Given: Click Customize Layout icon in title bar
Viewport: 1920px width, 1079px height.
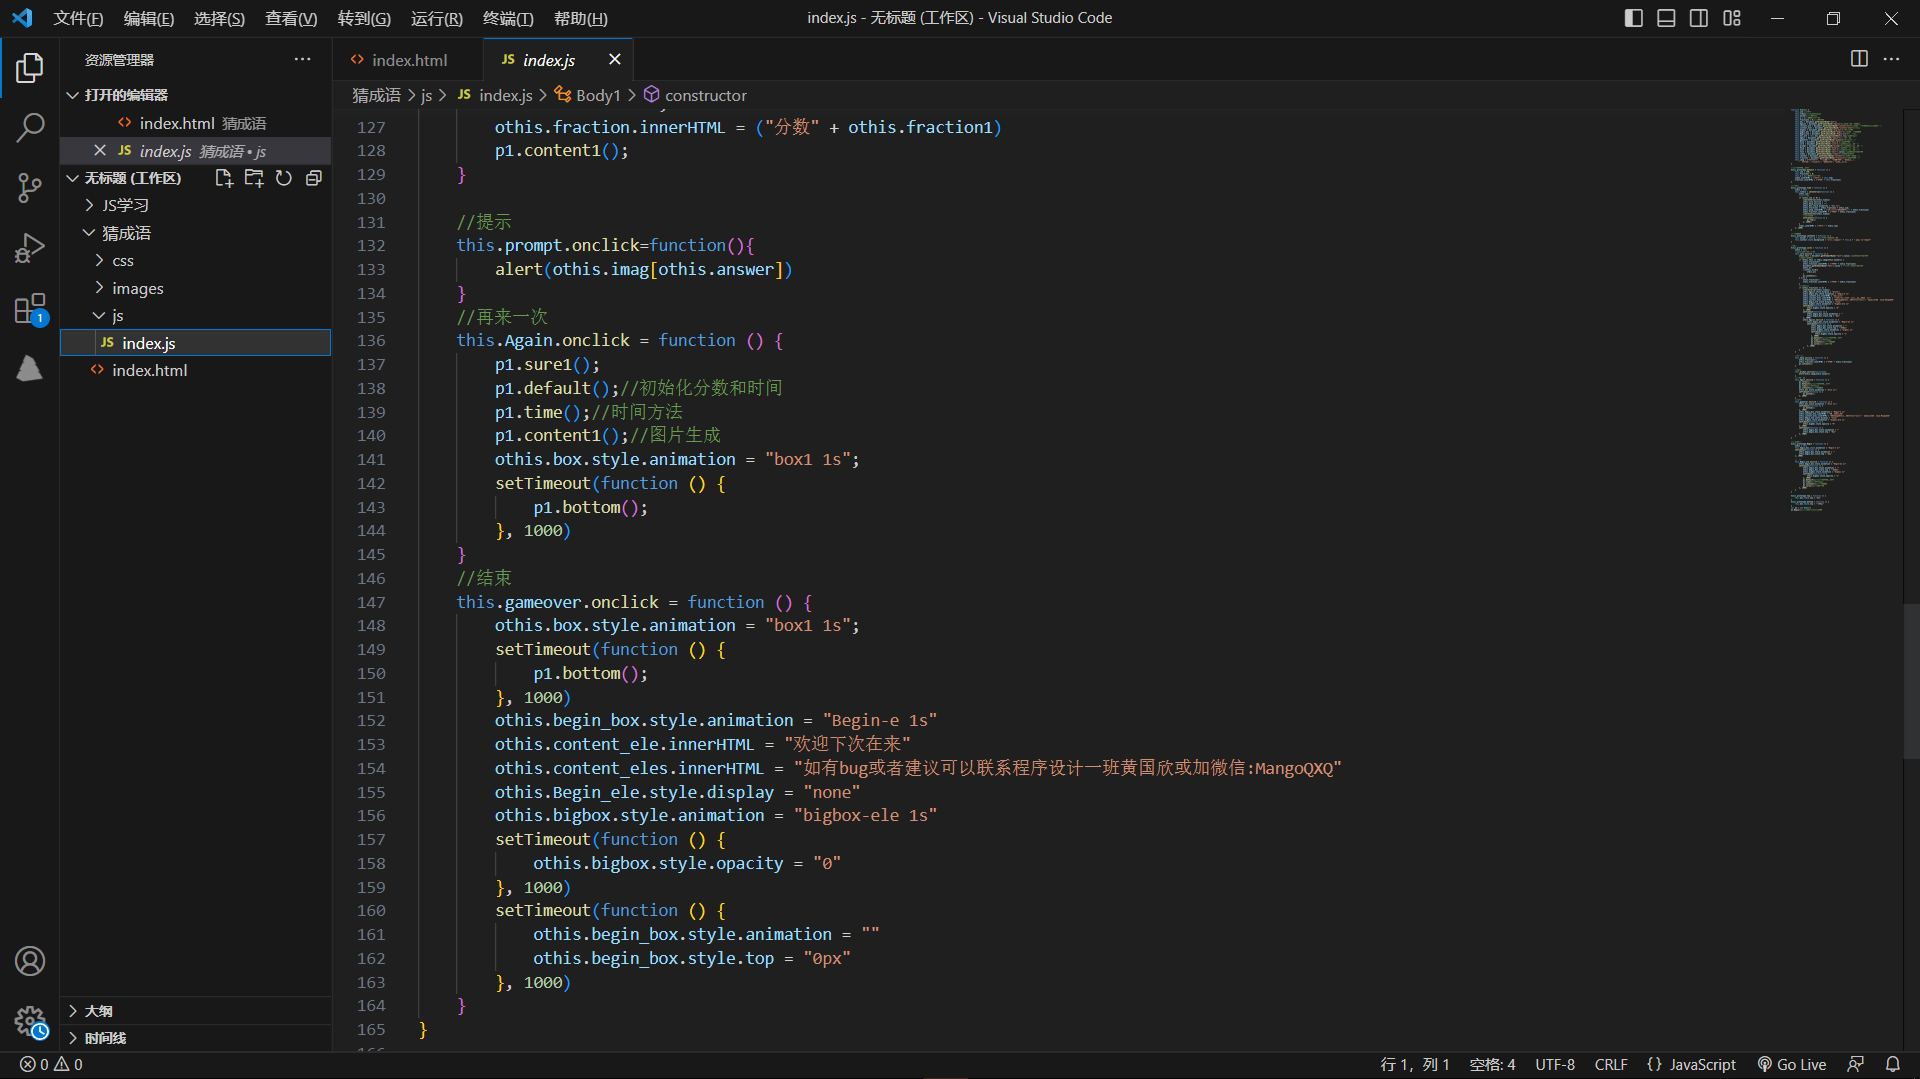Looking at the screenshot, I should [x=1732, y=18].
